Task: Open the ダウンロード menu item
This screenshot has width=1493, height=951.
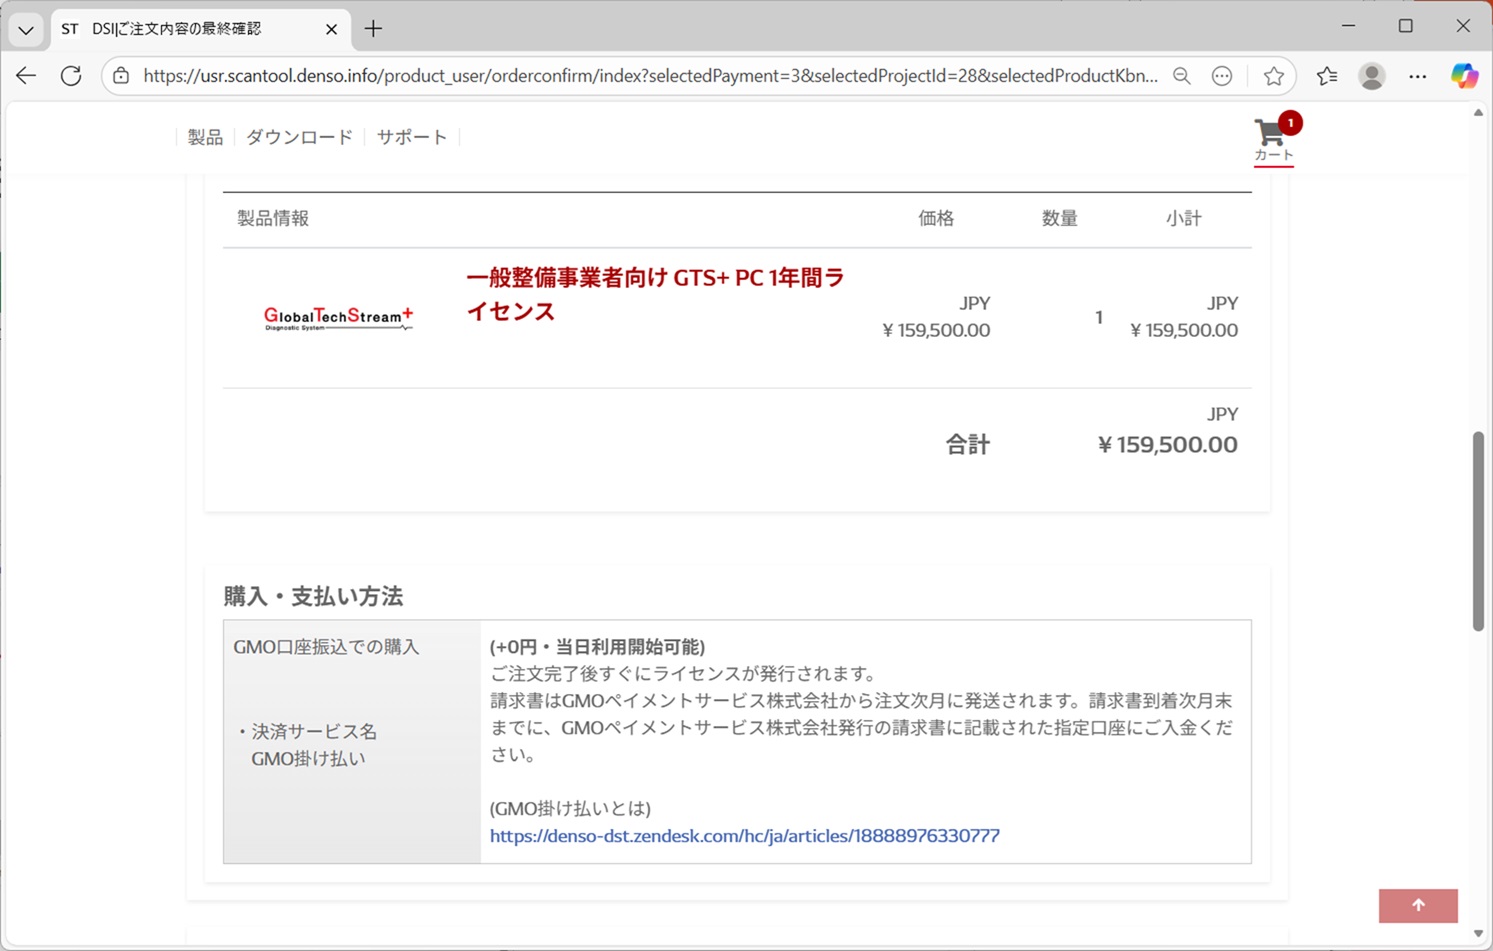Action: pos(299,137)
